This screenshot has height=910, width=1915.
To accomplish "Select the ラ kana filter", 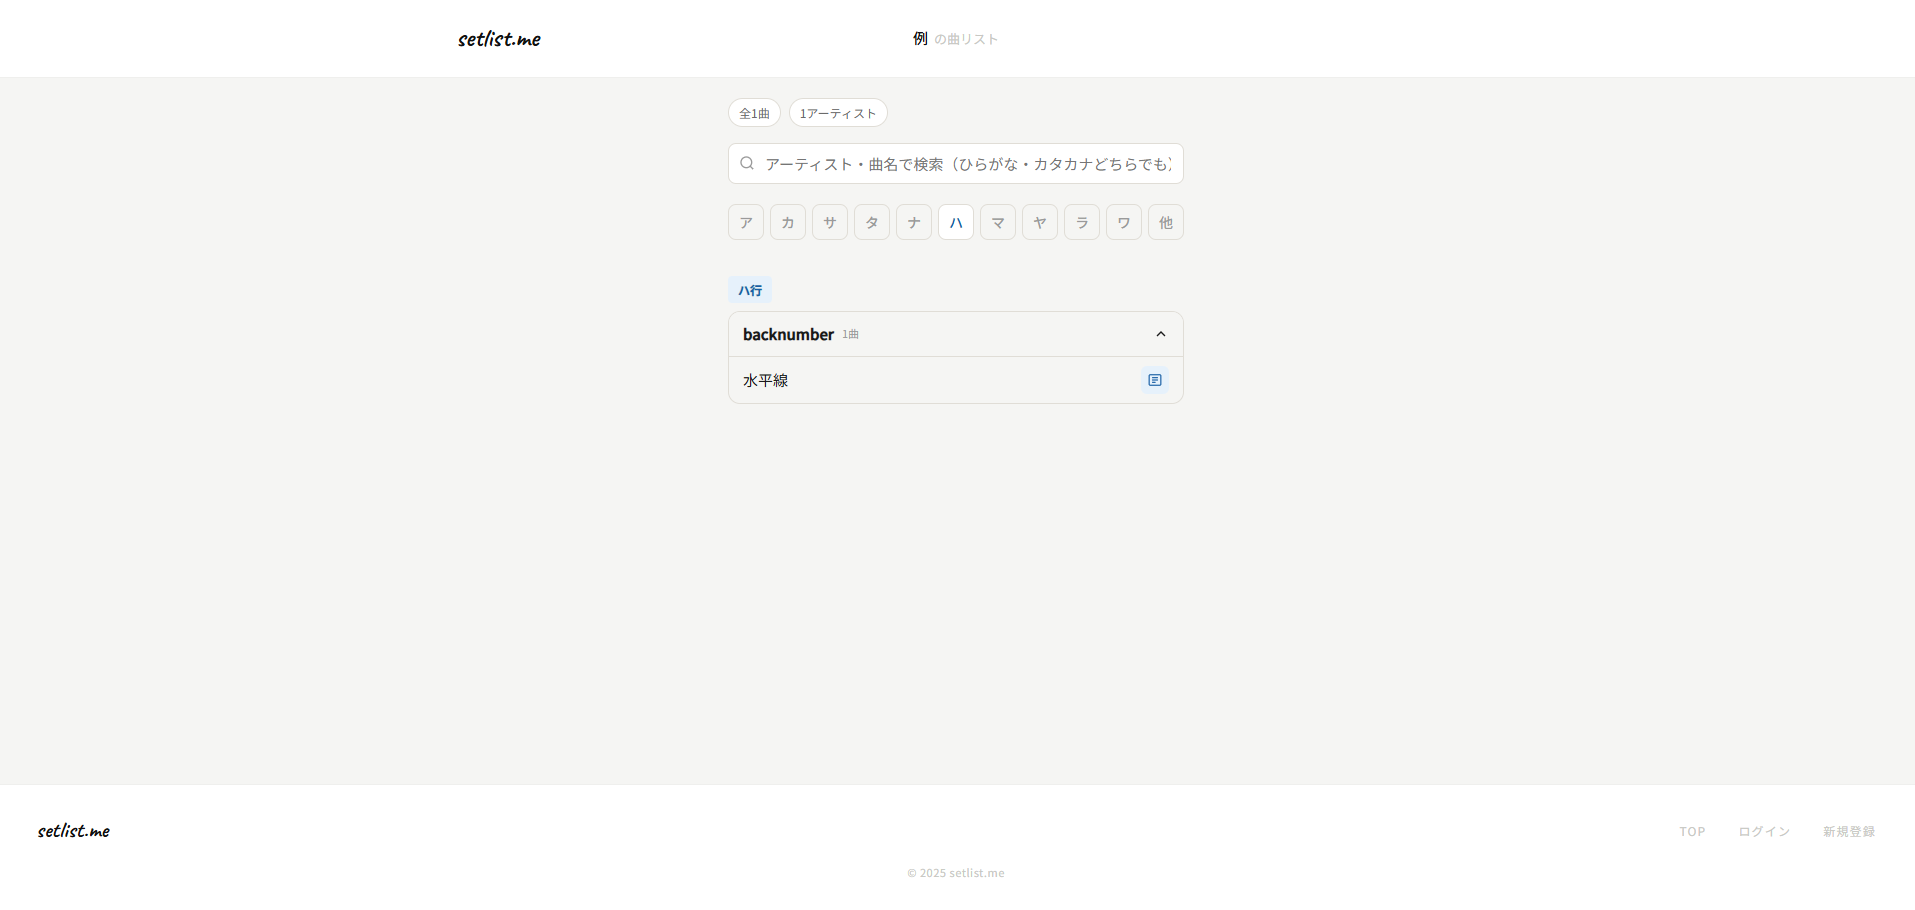I will point(1082,222).
